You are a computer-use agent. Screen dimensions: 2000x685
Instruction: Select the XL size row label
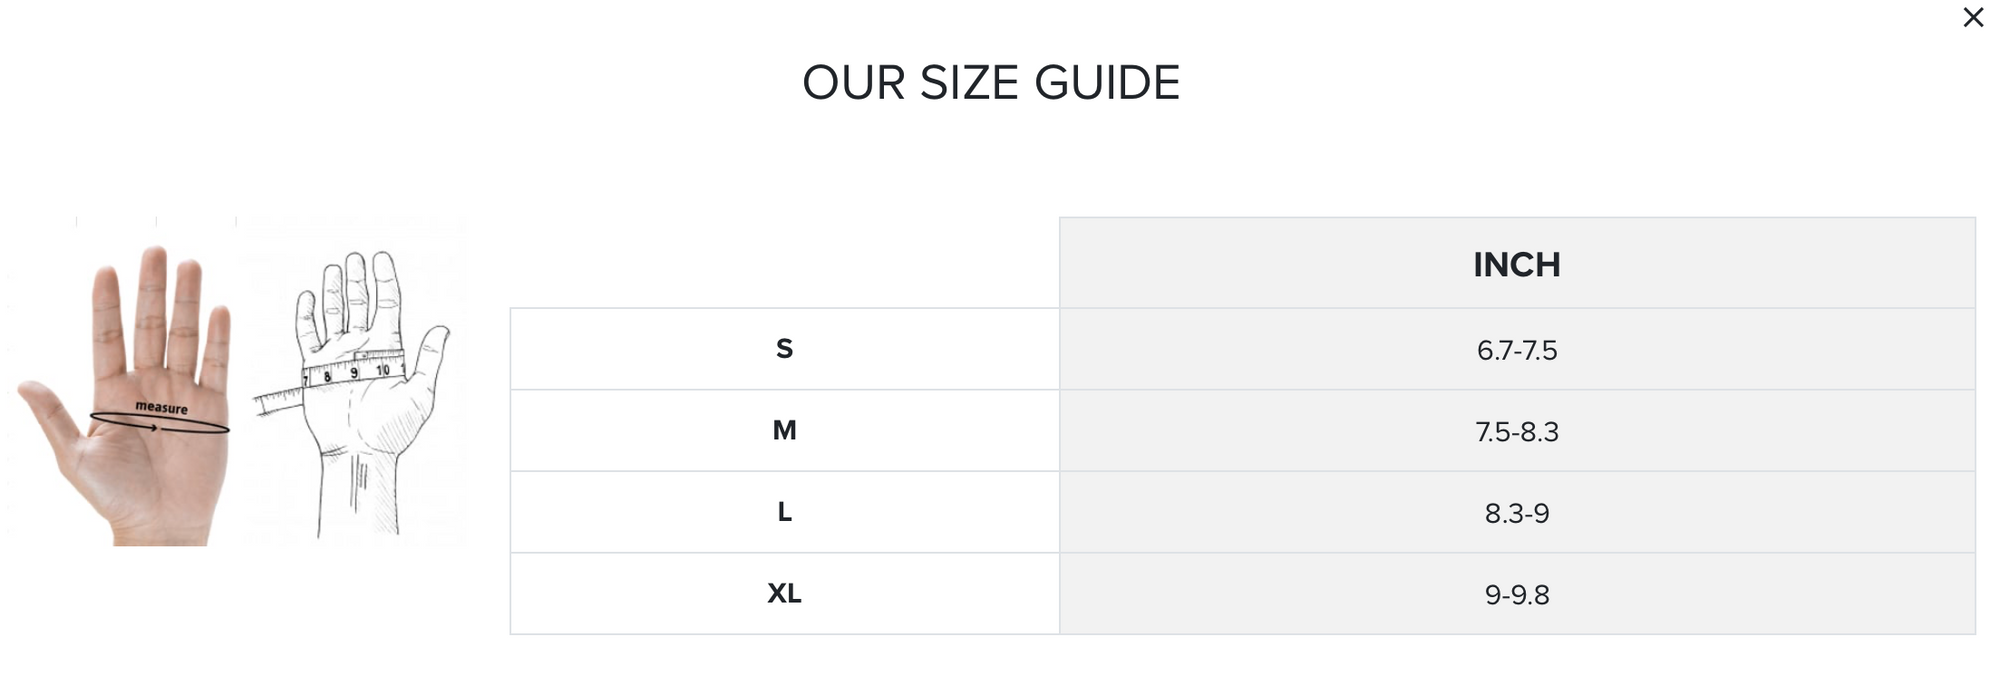click(x=784, y=594)
